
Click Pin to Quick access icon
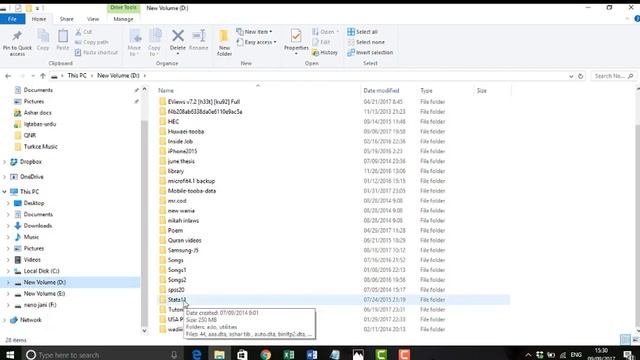point(17,36)
